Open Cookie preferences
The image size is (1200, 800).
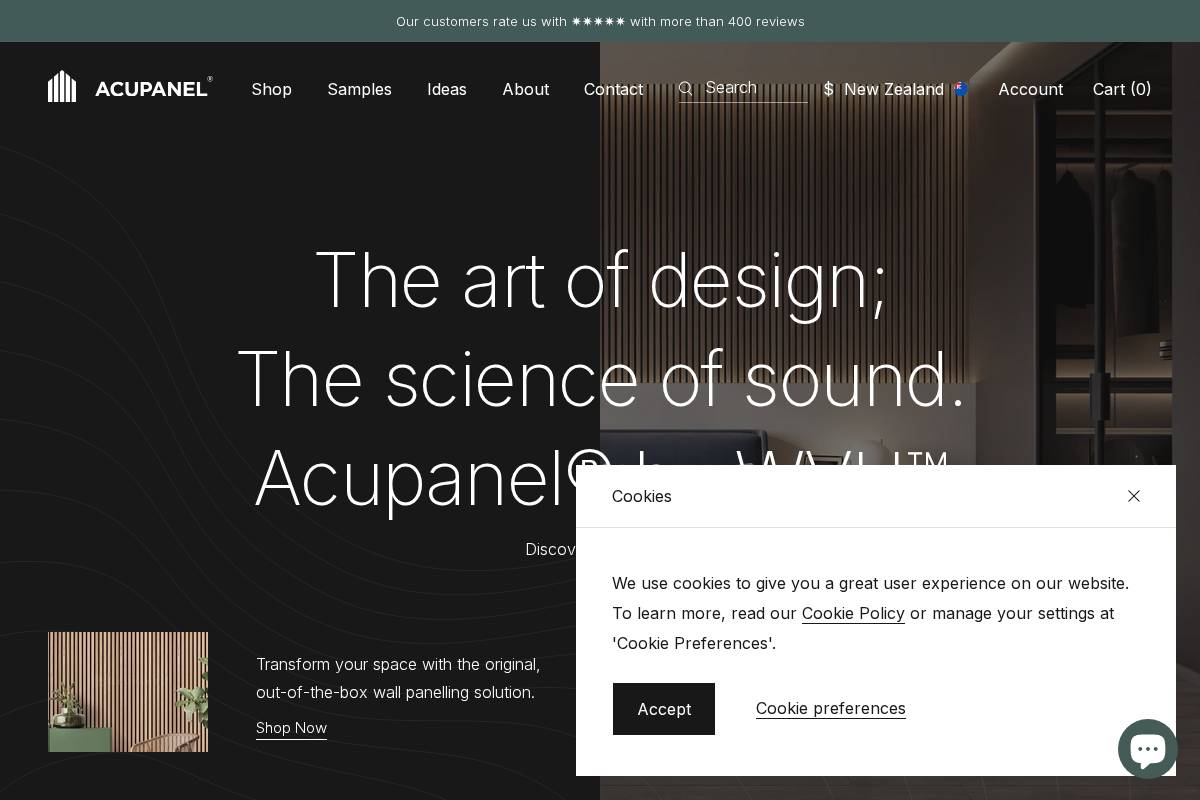pos(831,708)
